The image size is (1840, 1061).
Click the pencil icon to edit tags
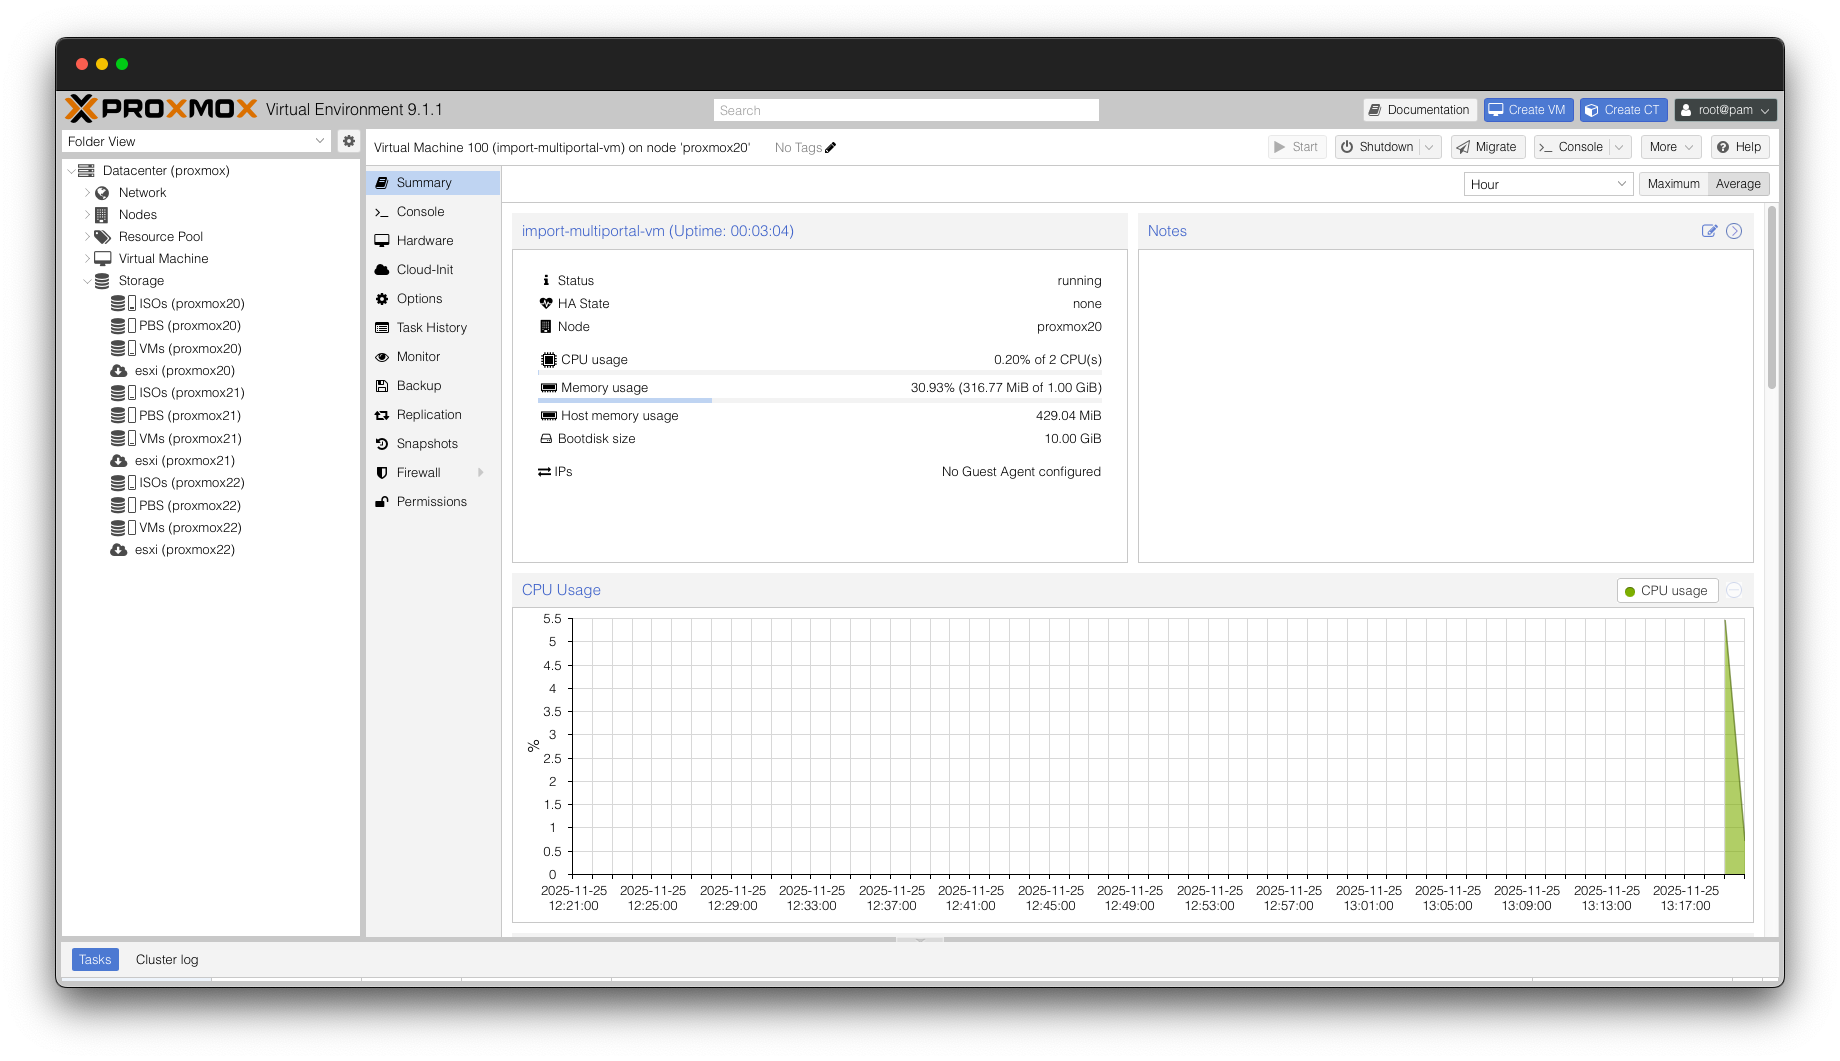830,148
